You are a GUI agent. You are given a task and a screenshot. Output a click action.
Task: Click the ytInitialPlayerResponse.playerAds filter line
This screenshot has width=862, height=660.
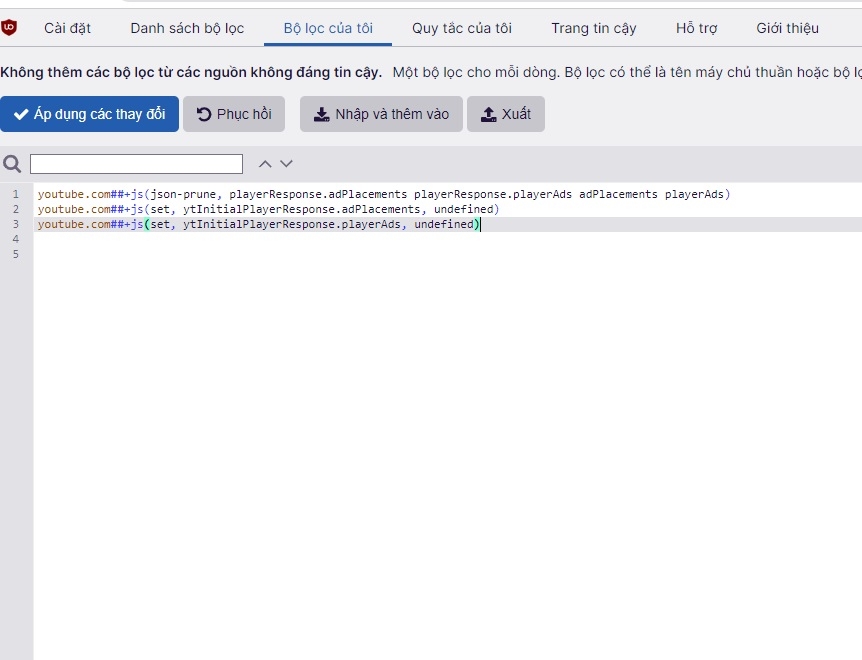coord(258,224)
